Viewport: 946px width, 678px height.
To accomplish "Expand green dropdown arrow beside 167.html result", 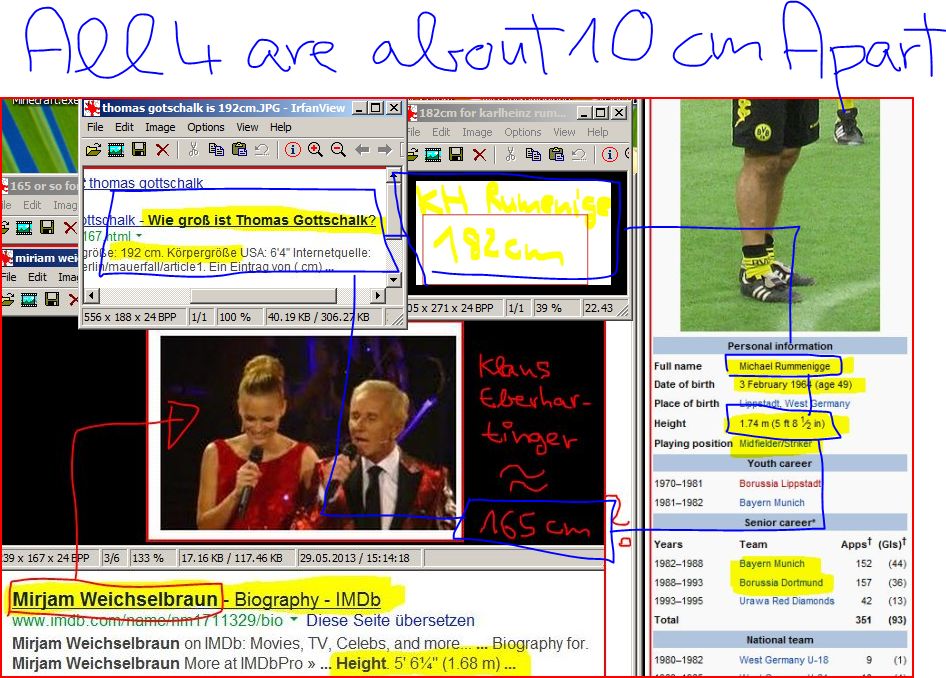I will click(139, 236).
